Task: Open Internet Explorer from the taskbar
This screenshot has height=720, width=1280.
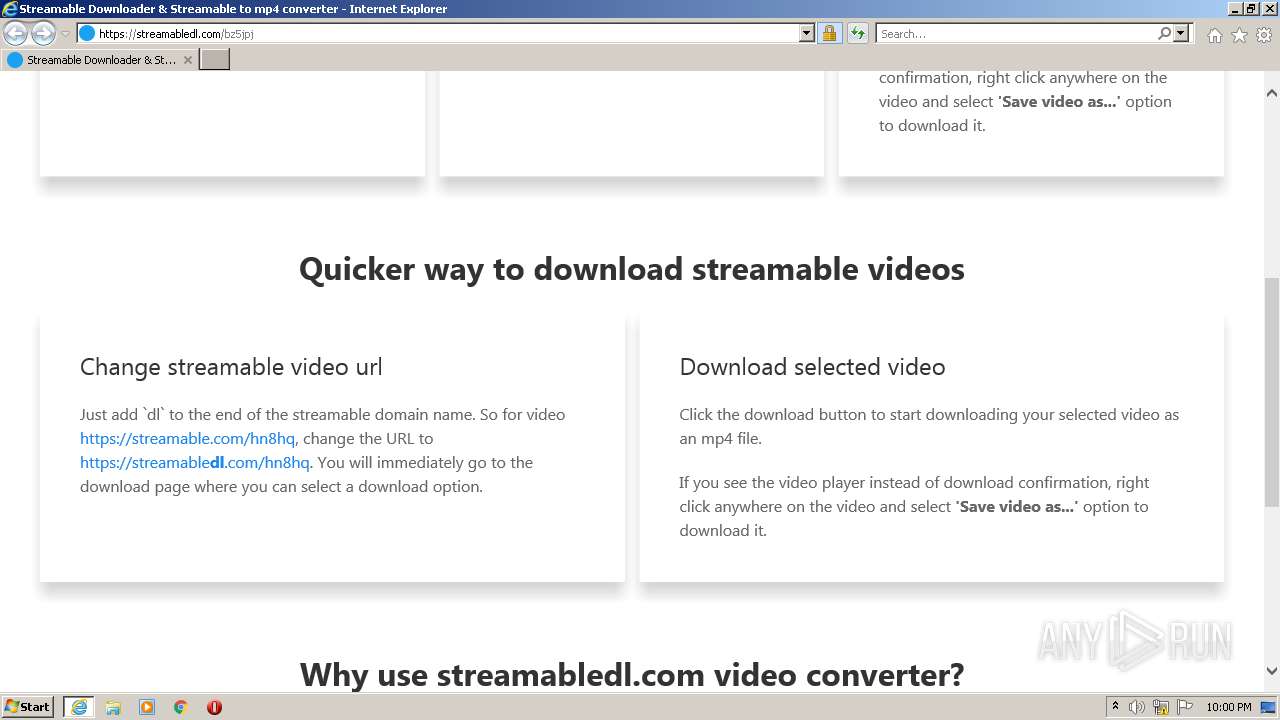Action: [79, 707]
